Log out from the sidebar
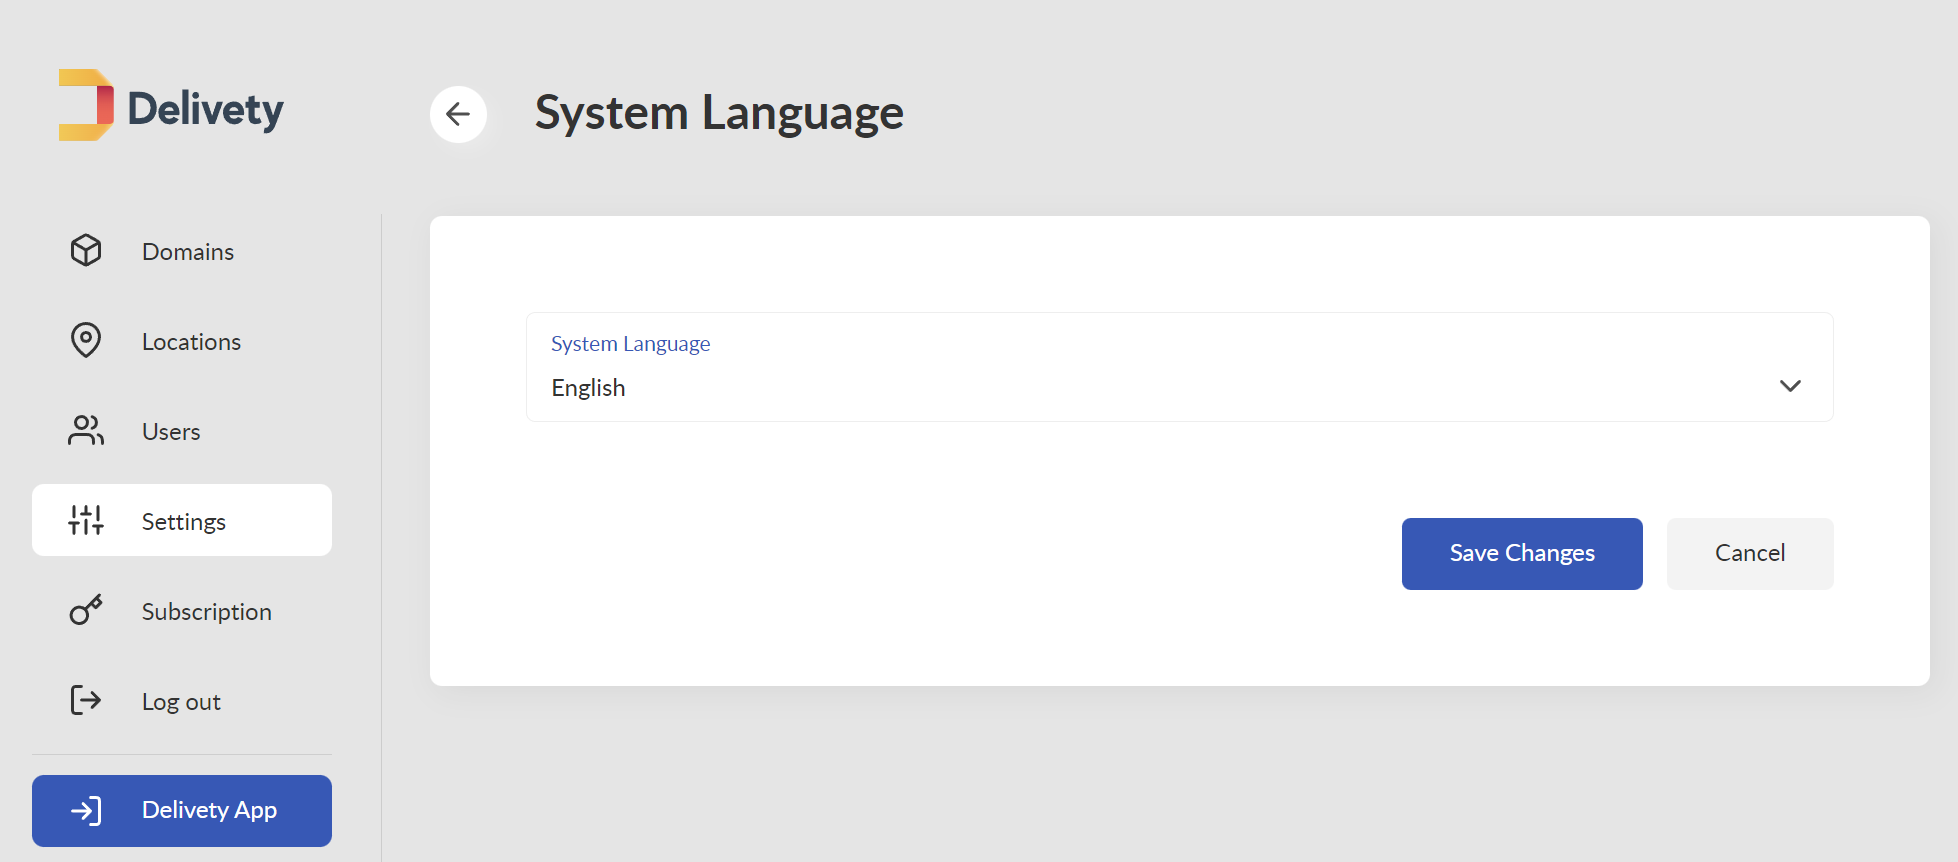 (x=182, y=701)
